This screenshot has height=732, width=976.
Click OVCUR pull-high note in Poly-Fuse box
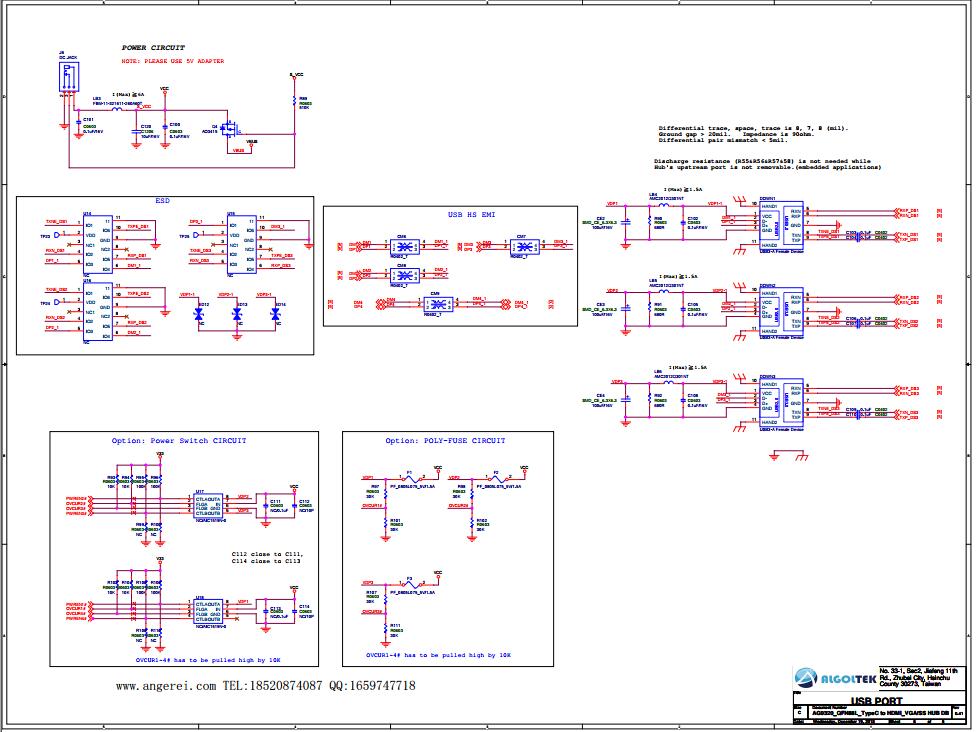(439, 655)
